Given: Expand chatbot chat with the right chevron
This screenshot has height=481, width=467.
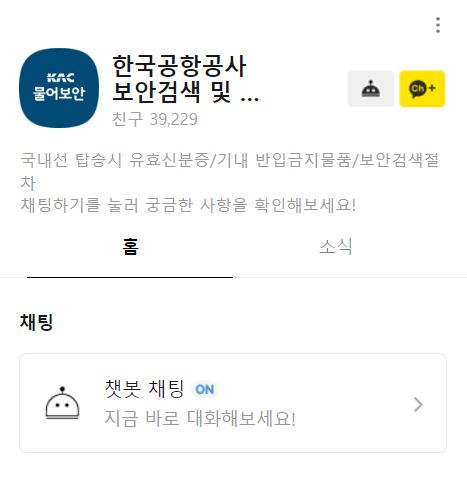Looking at the screenshot, I should [418, 405].
